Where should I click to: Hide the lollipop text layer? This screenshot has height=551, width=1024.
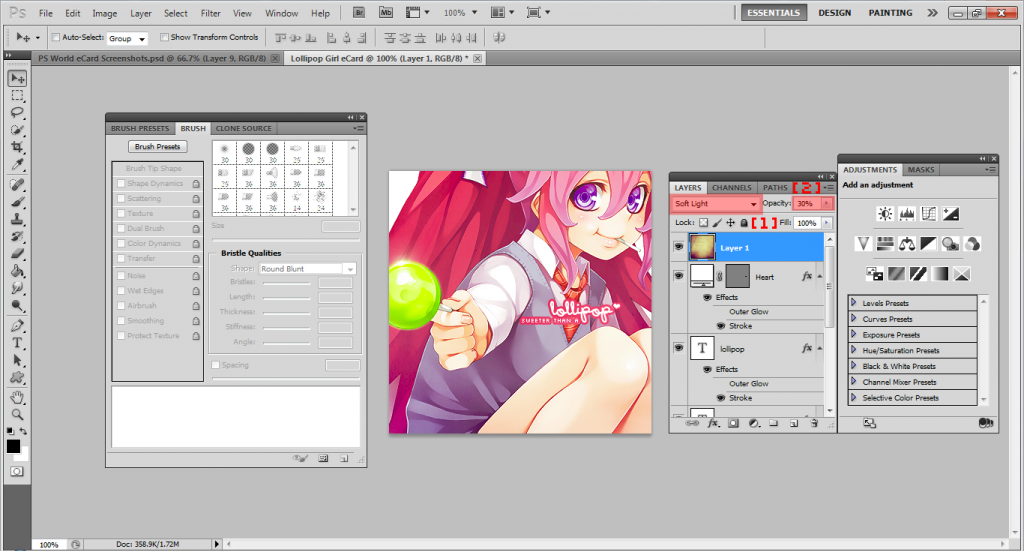tap(679, 348)
